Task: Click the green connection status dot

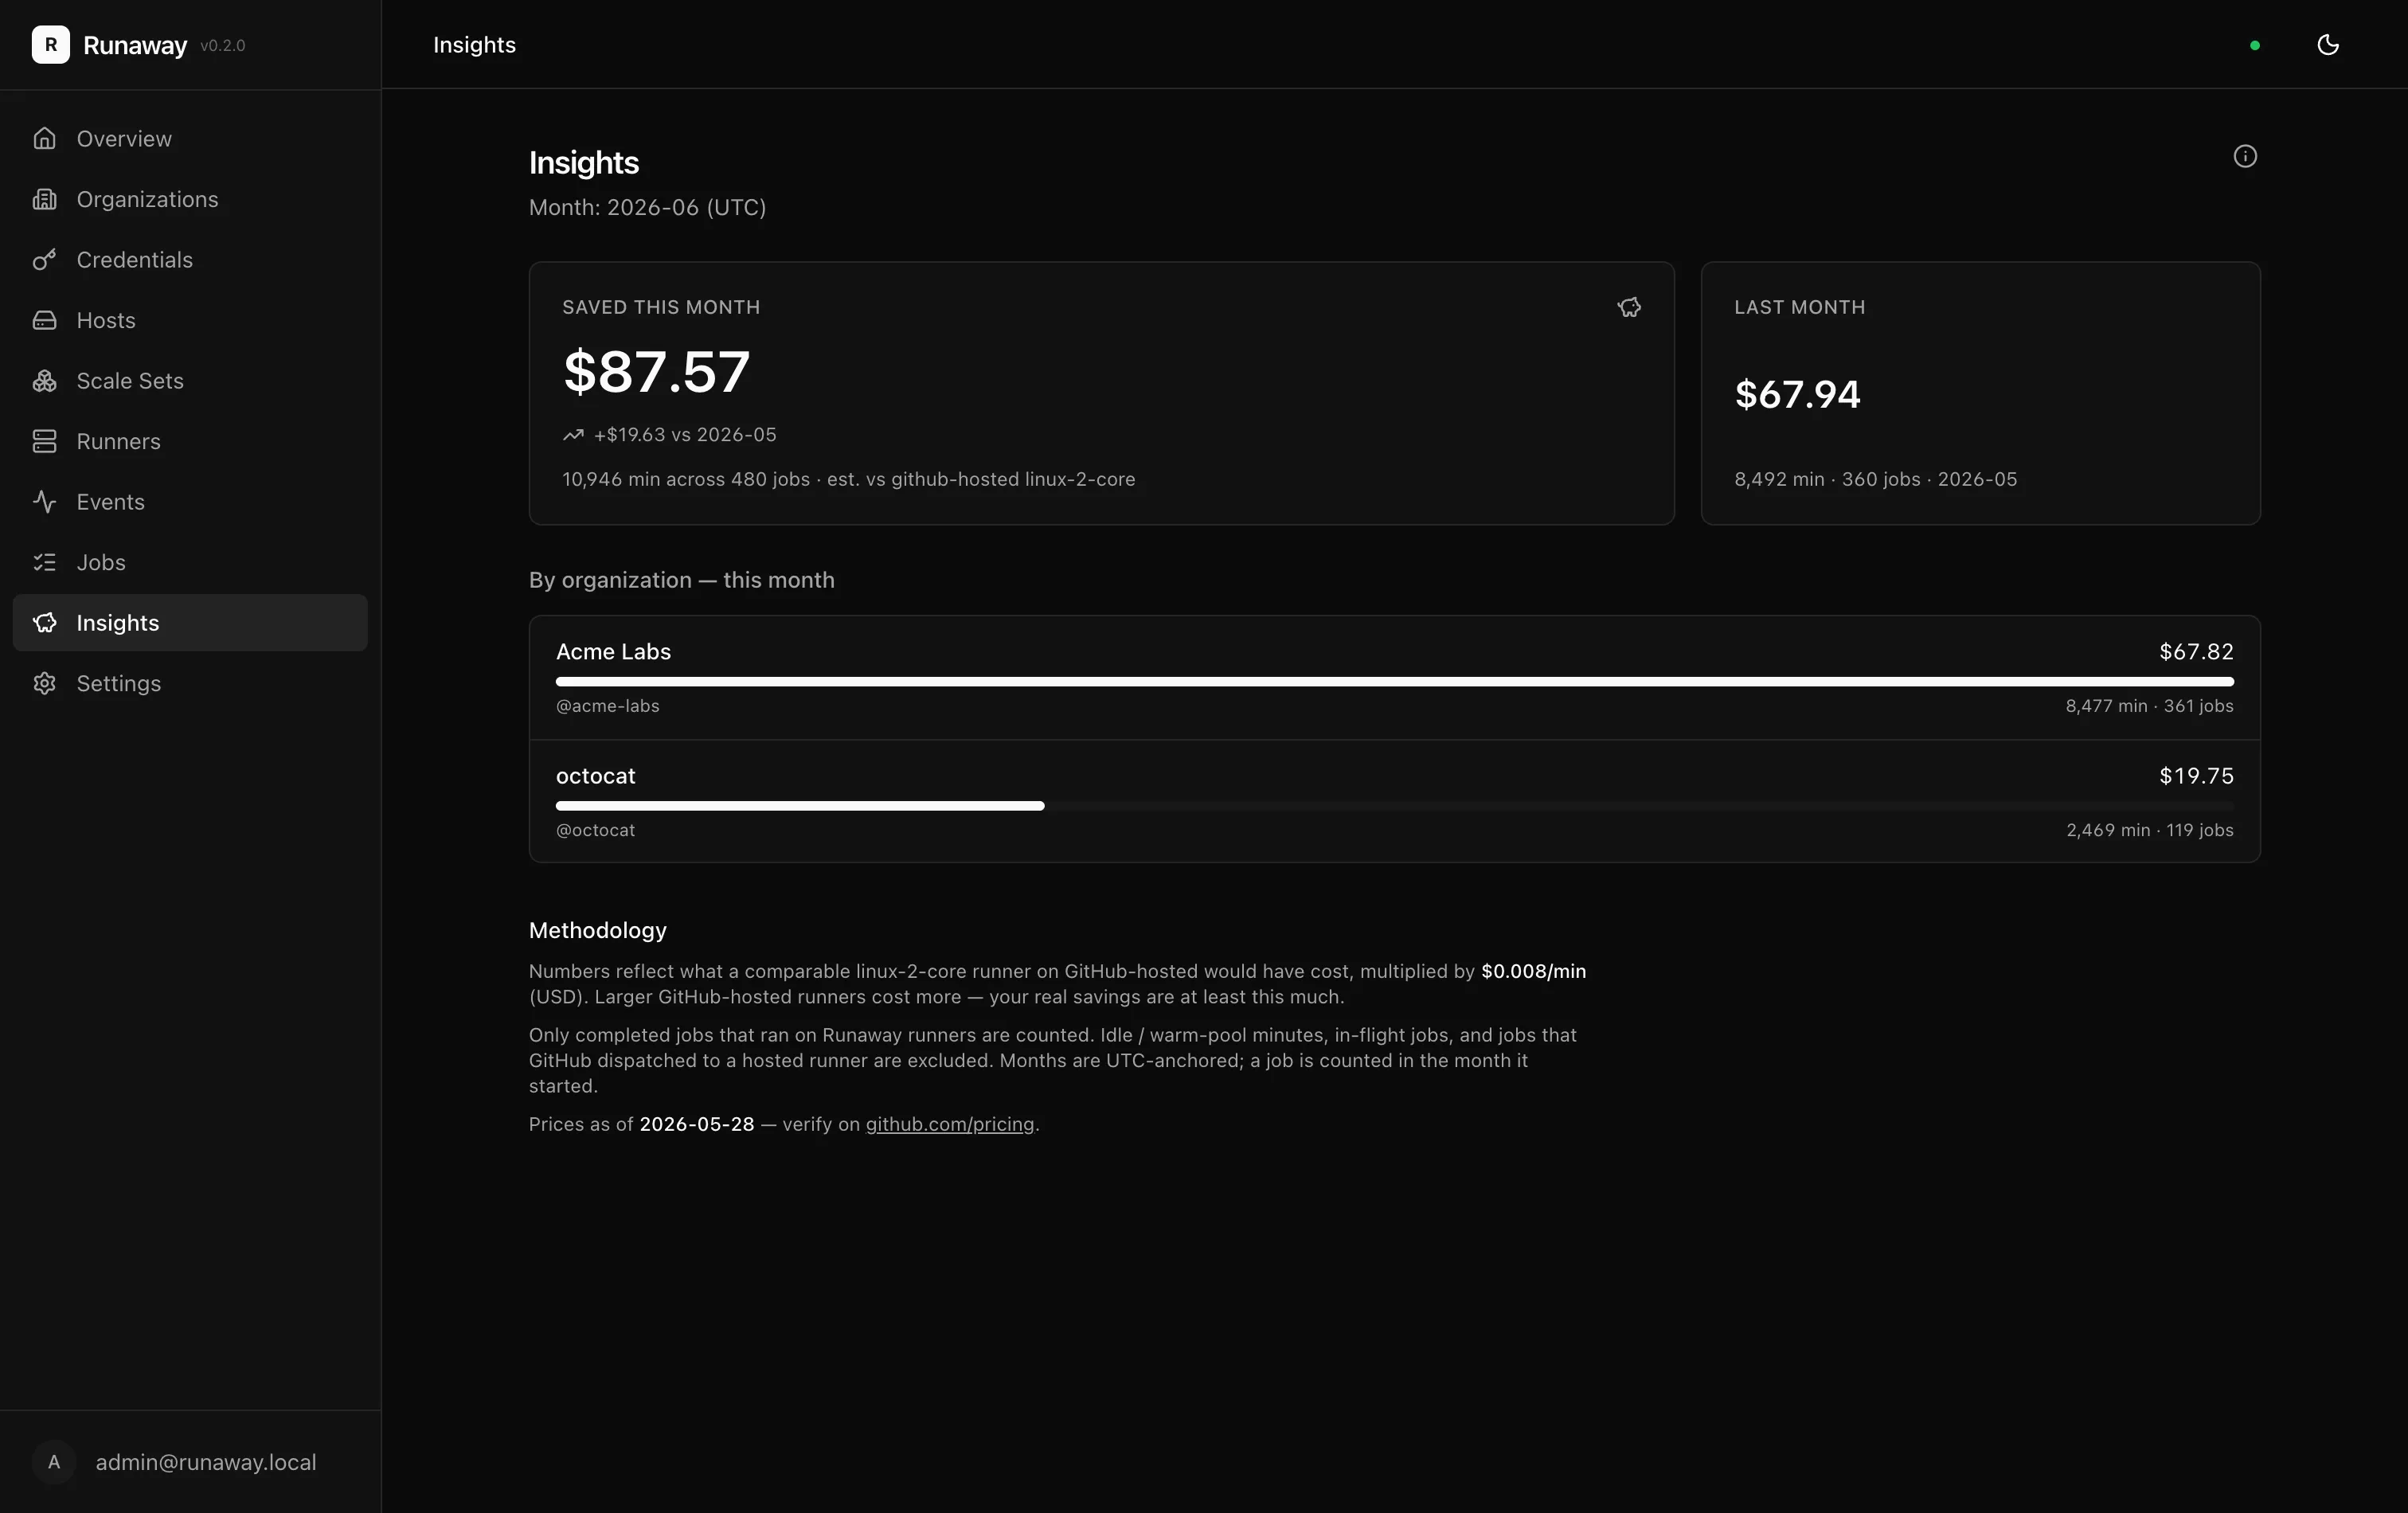Action: tap(2255, 45)
